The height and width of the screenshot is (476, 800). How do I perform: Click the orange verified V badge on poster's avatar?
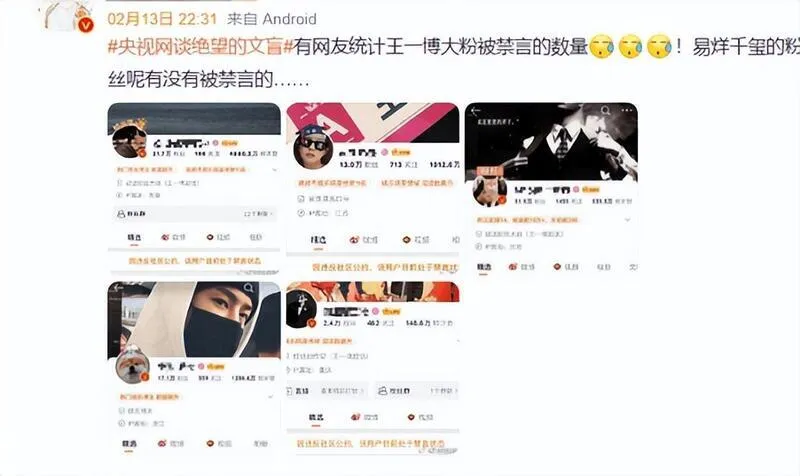click(x=86, y=24)
